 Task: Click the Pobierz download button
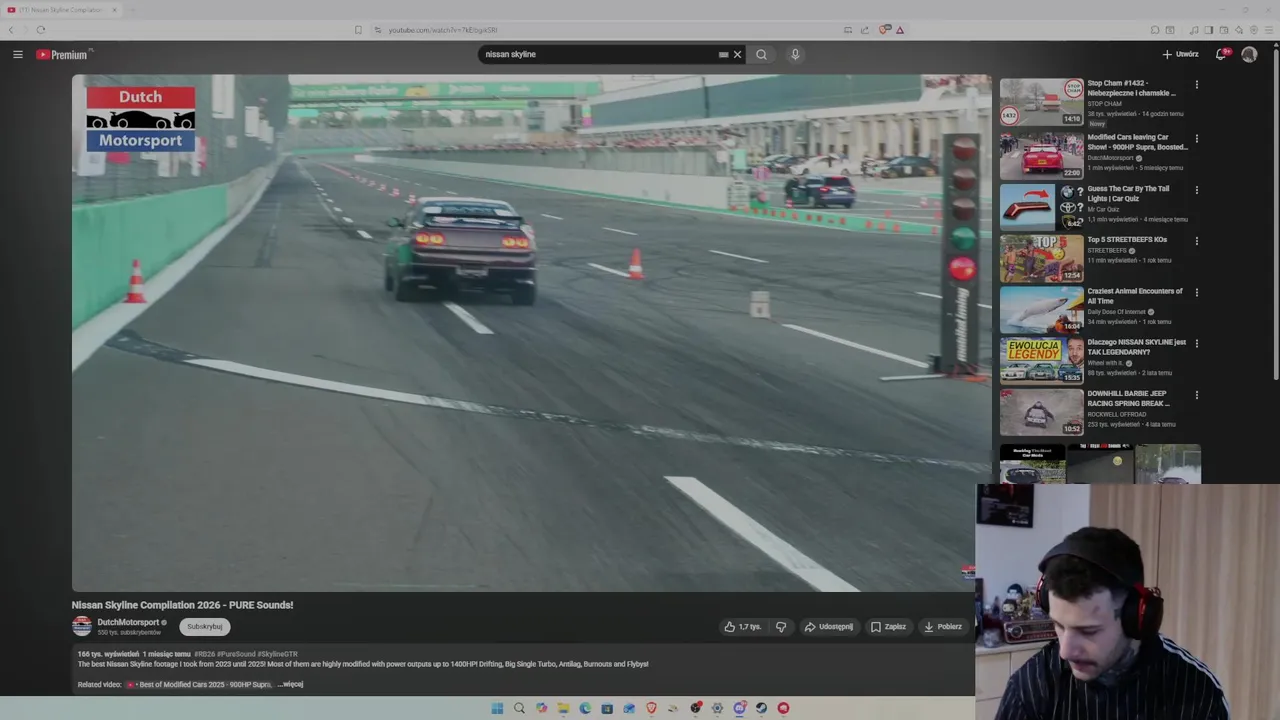(x=943, y=627)
